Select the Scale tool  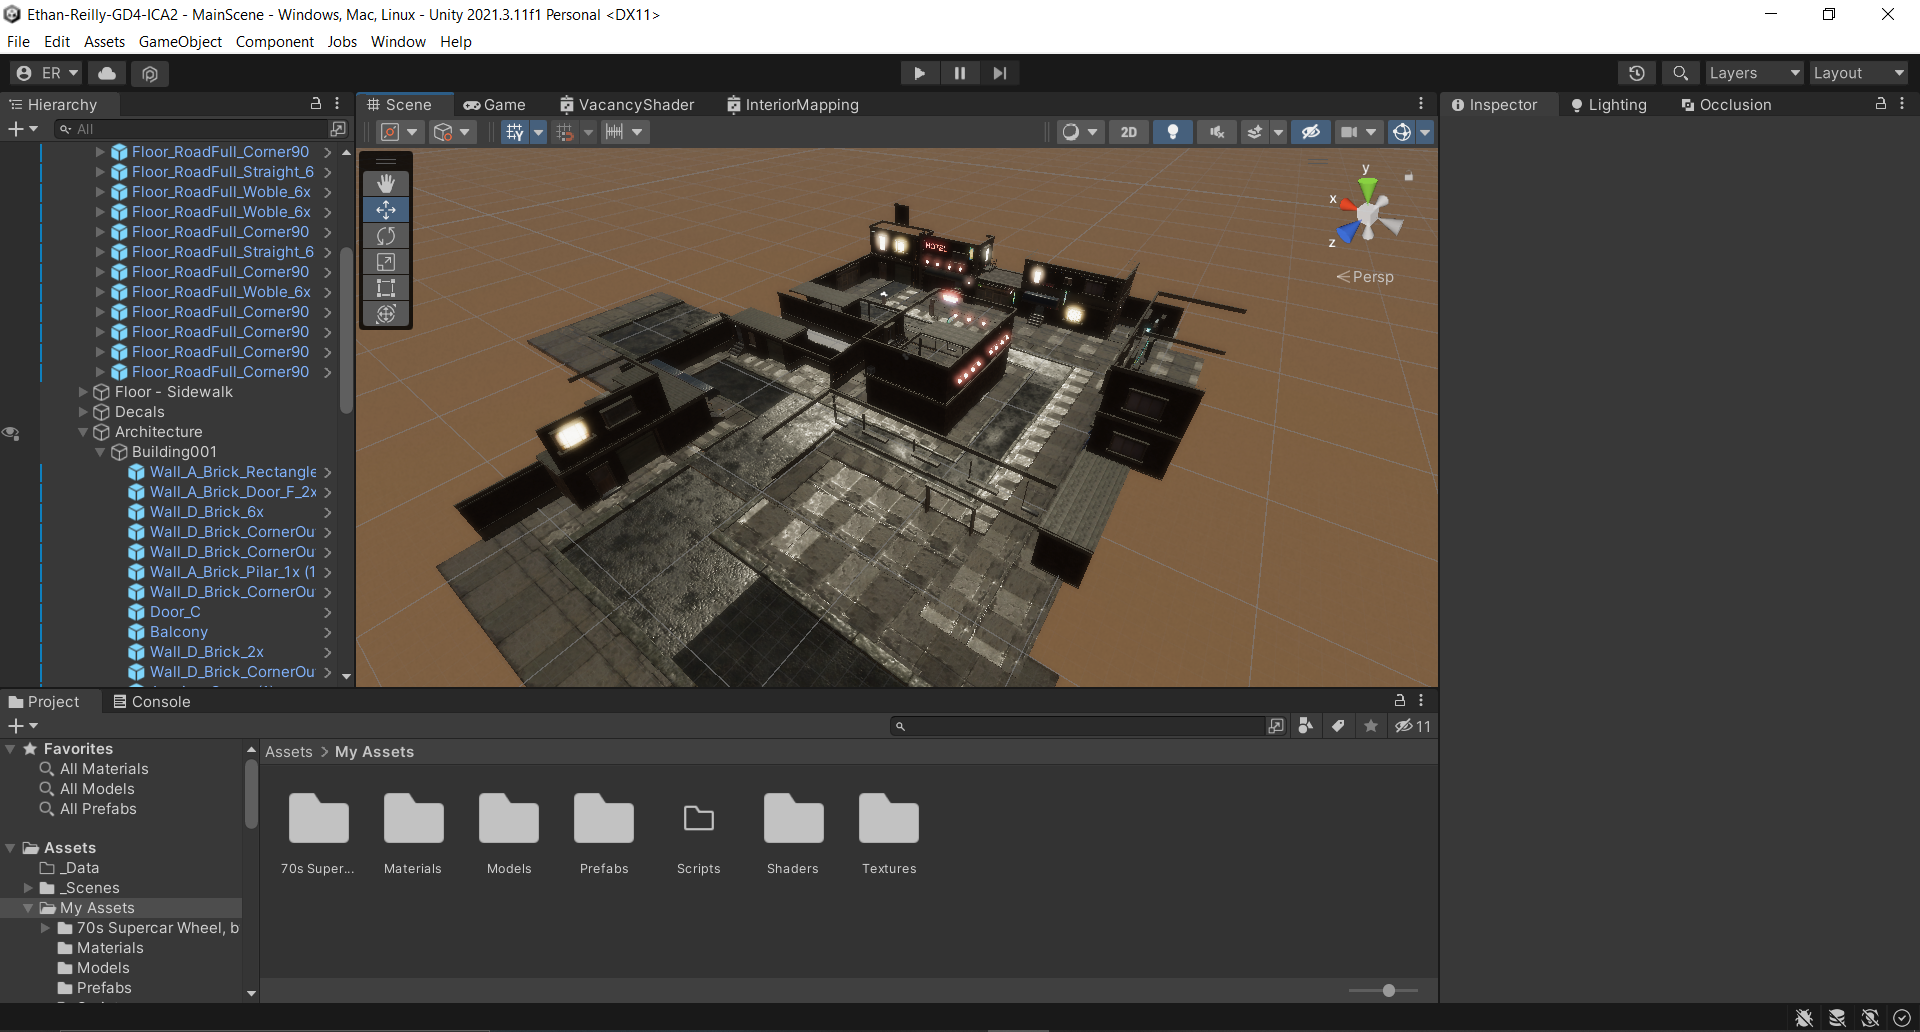click(386, 262)
